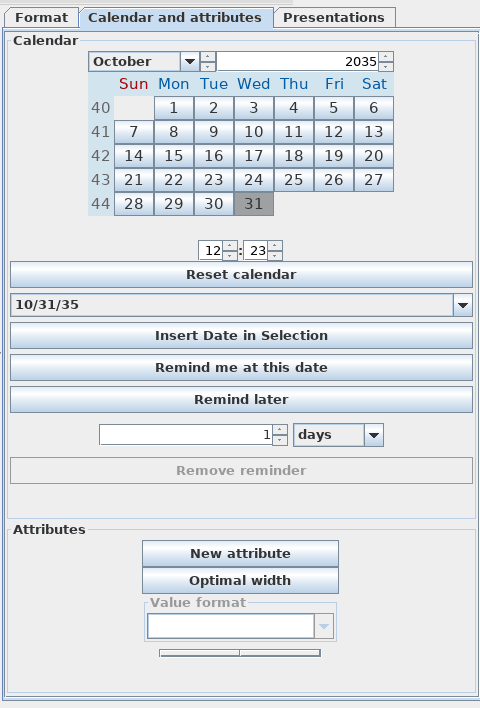This screenshot has width=480, height=708.
Task: Expand the 10/31/35 date format dropdown
Action: click(462, 305)
